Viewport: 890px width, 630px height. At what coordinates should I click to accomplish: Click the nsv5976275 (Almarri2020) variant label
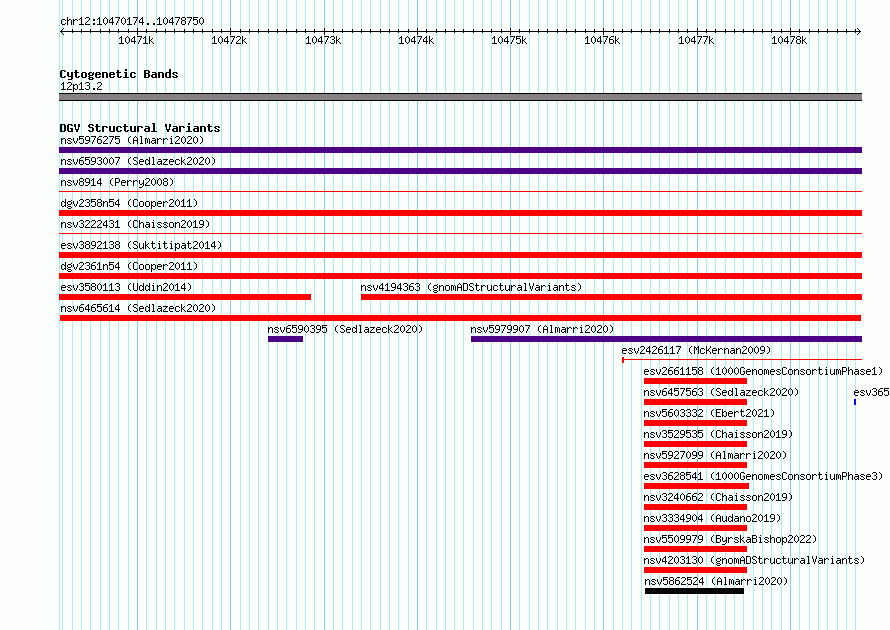132,140
